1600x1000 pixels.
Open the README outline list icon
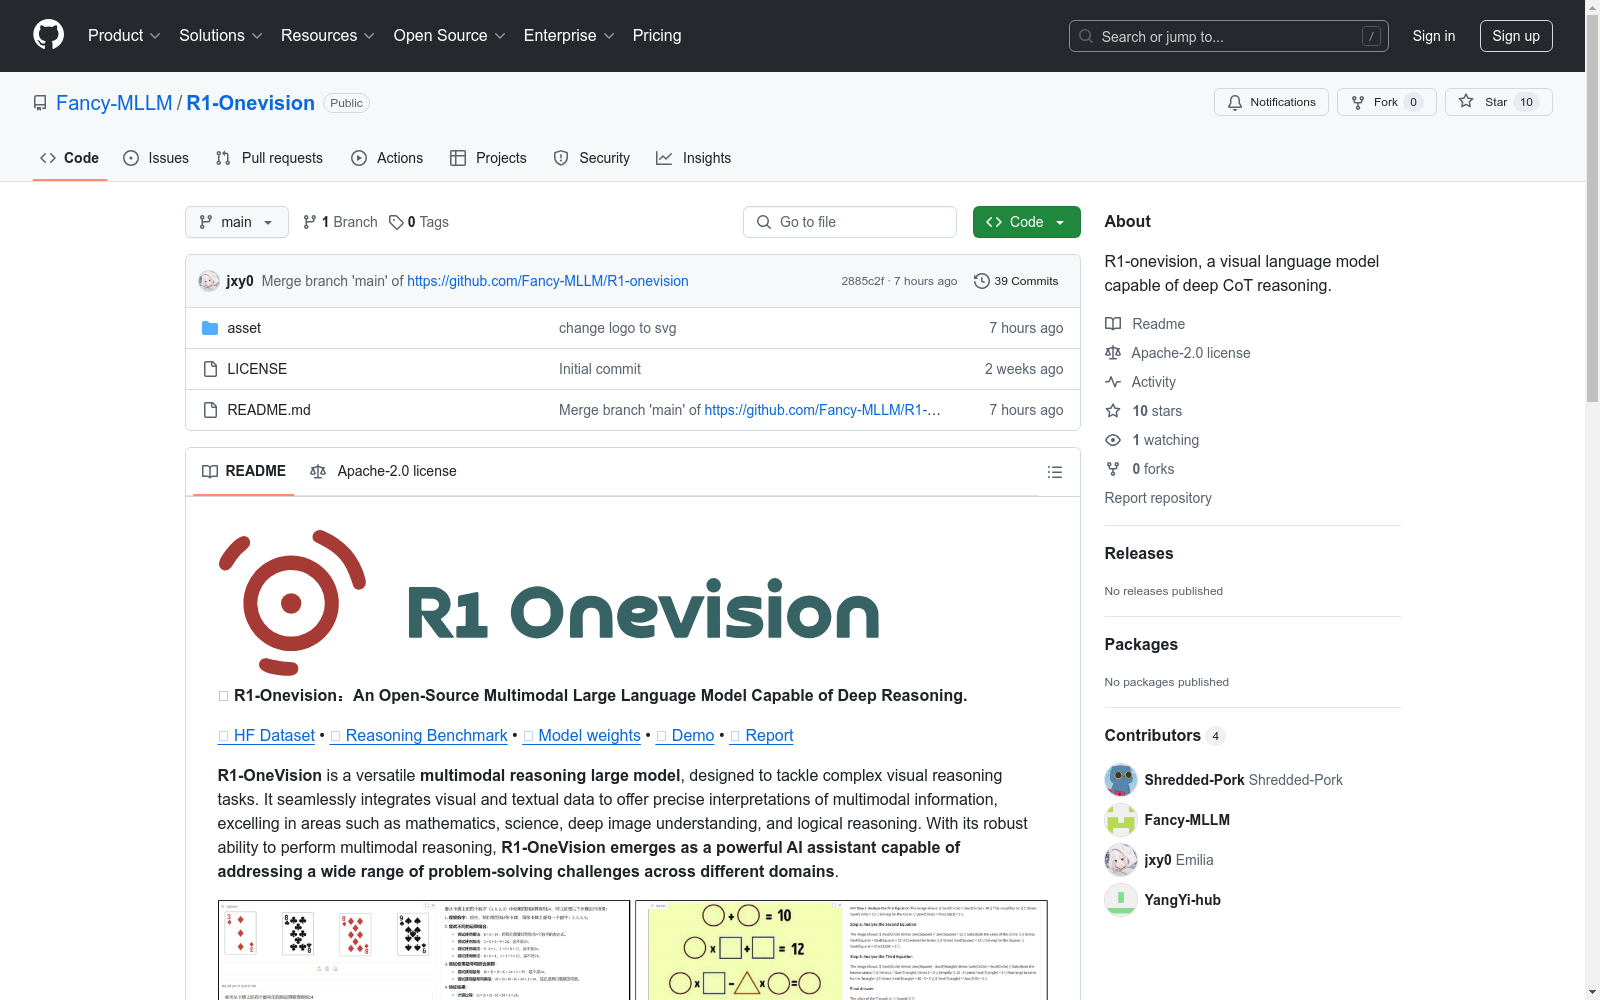(1054, 472)
